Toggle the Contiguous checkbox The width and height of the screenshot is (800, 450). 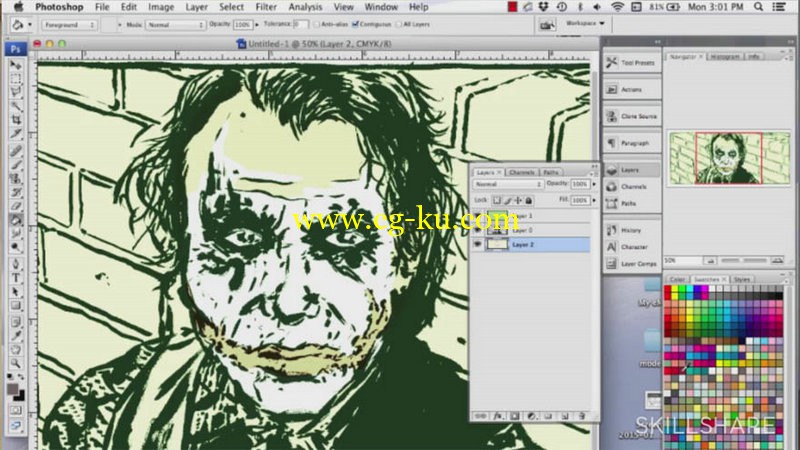tap(356, 24)
